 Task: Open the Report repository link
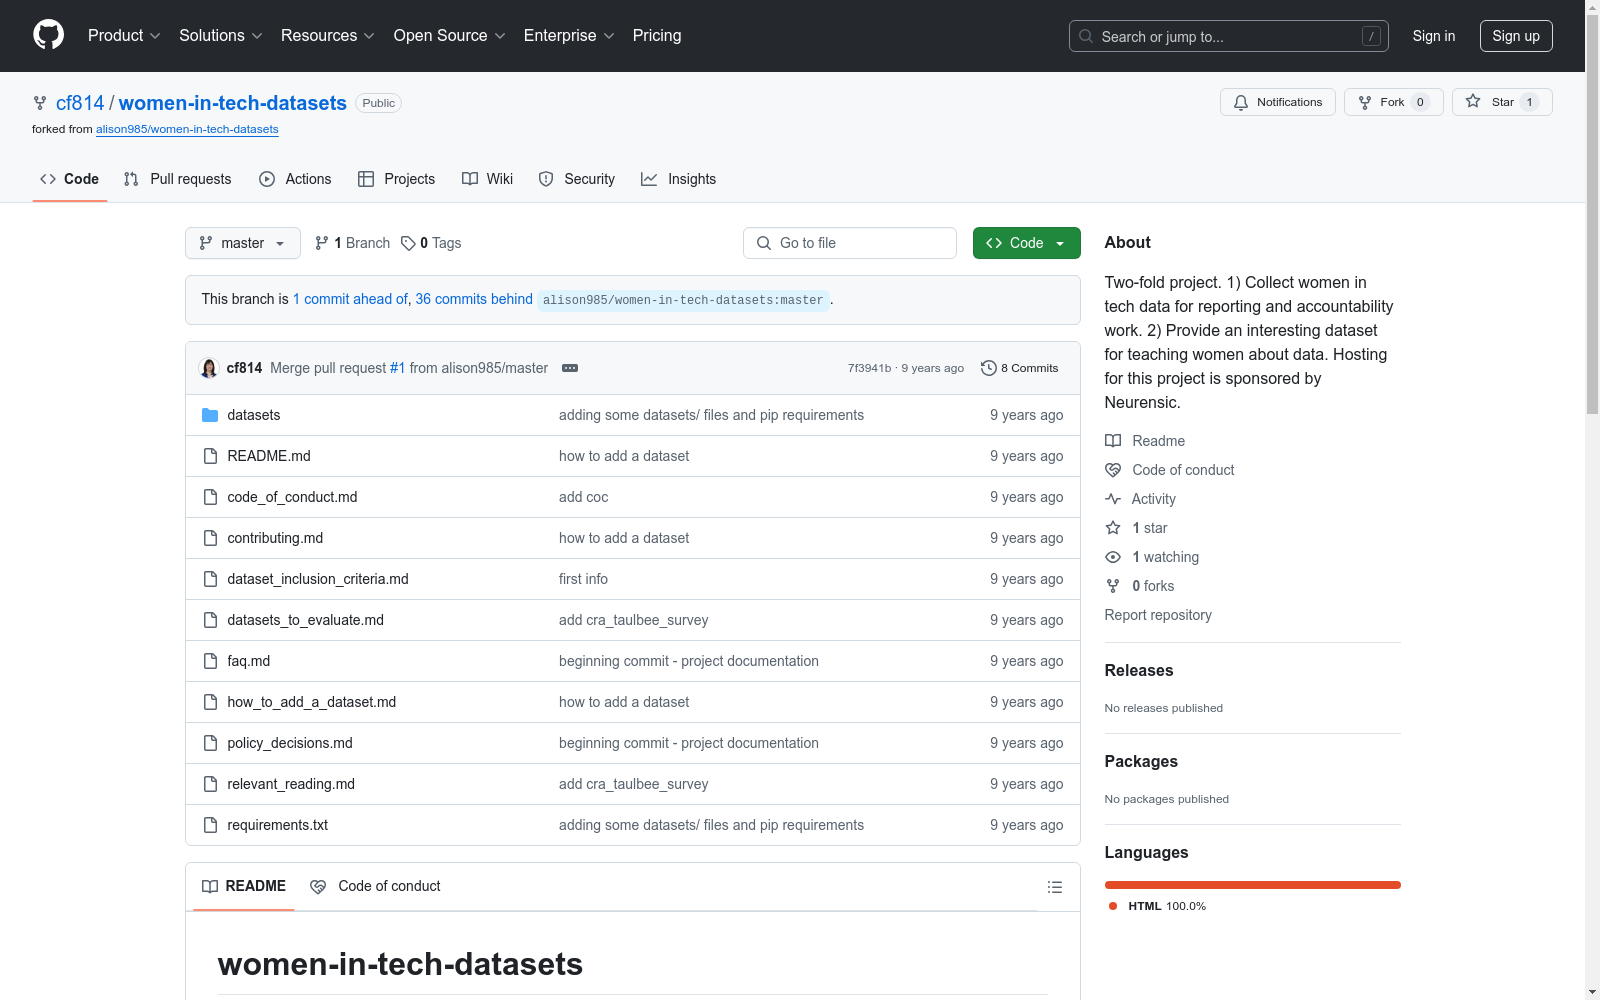pos(1158,615)
